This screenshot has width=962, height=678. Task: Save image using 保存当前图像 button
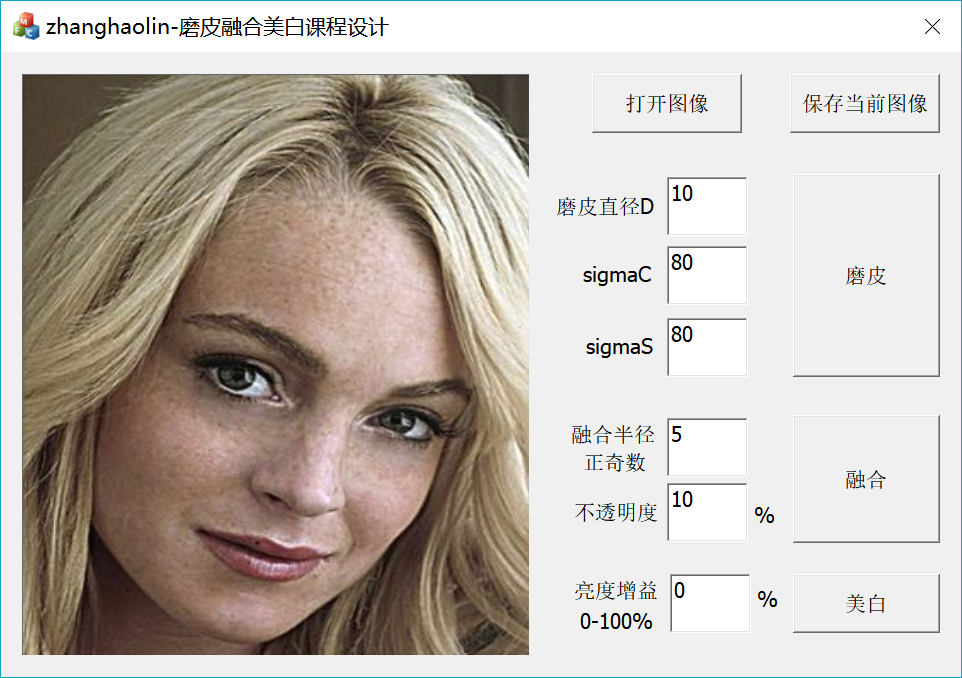(x=865, y=103)
